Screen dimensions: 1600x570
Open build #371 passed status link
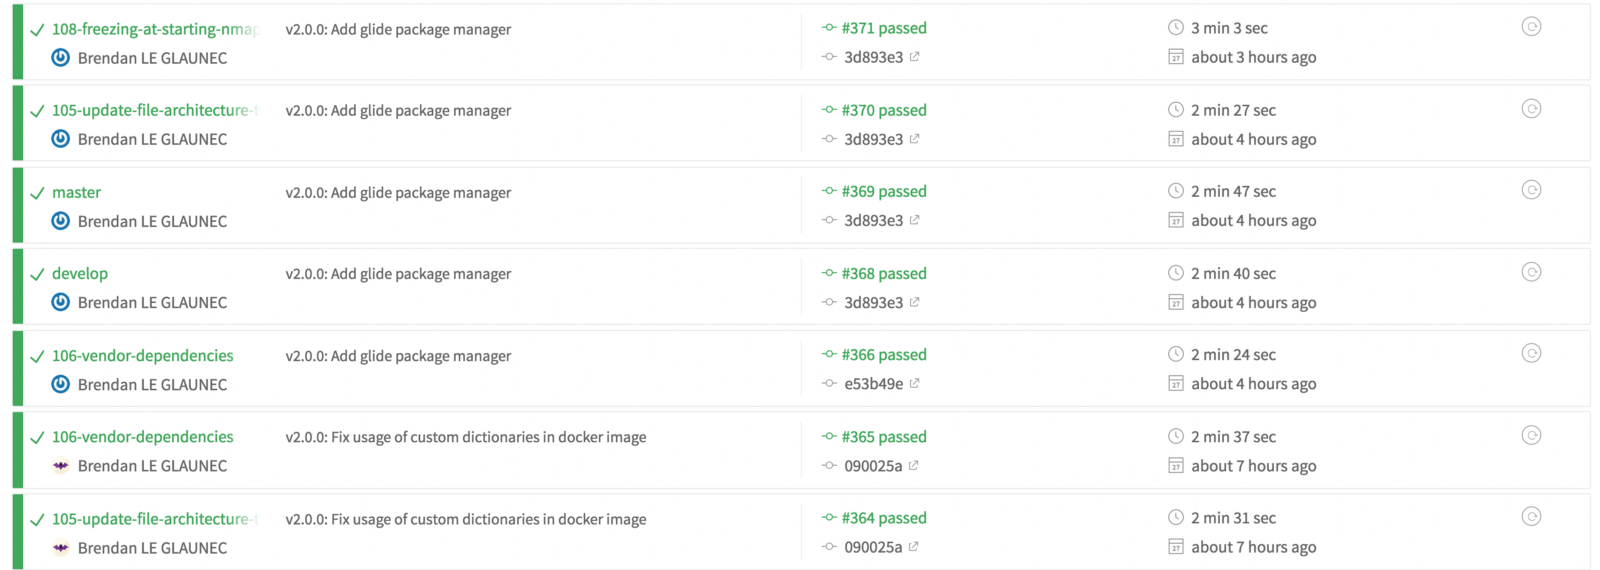click(884, 28)
